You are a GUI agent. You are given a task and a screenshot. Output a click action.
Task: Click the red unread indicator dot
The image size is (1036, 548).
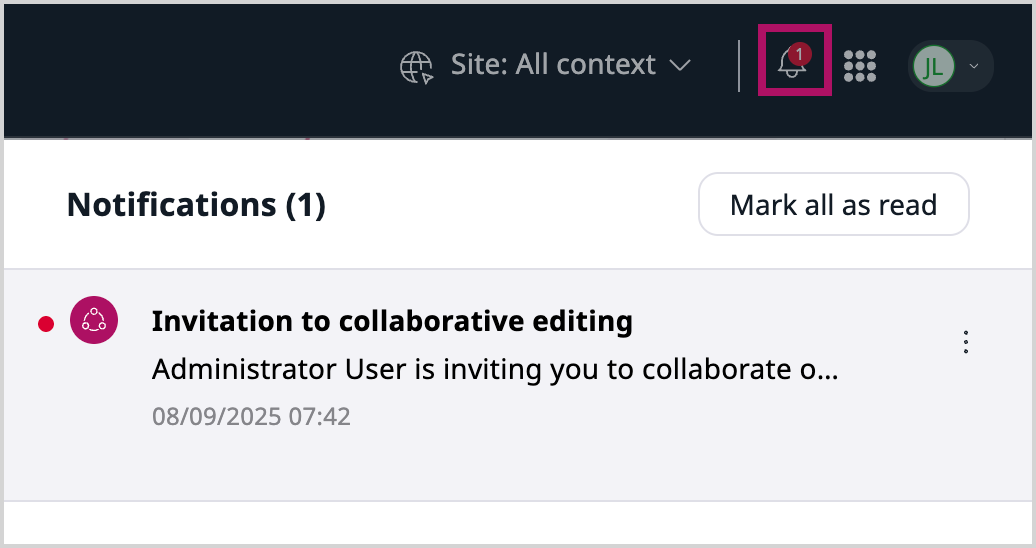click(45, 323)
